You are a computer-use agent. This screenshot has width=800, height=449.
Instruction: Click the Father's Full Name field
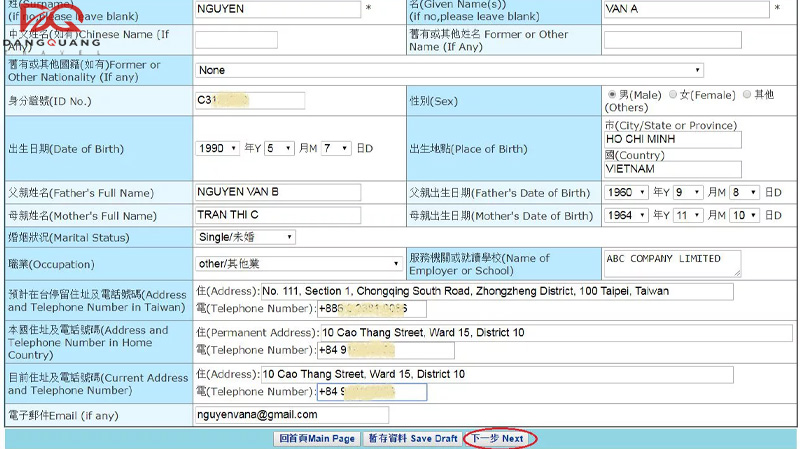pos(277,192)
